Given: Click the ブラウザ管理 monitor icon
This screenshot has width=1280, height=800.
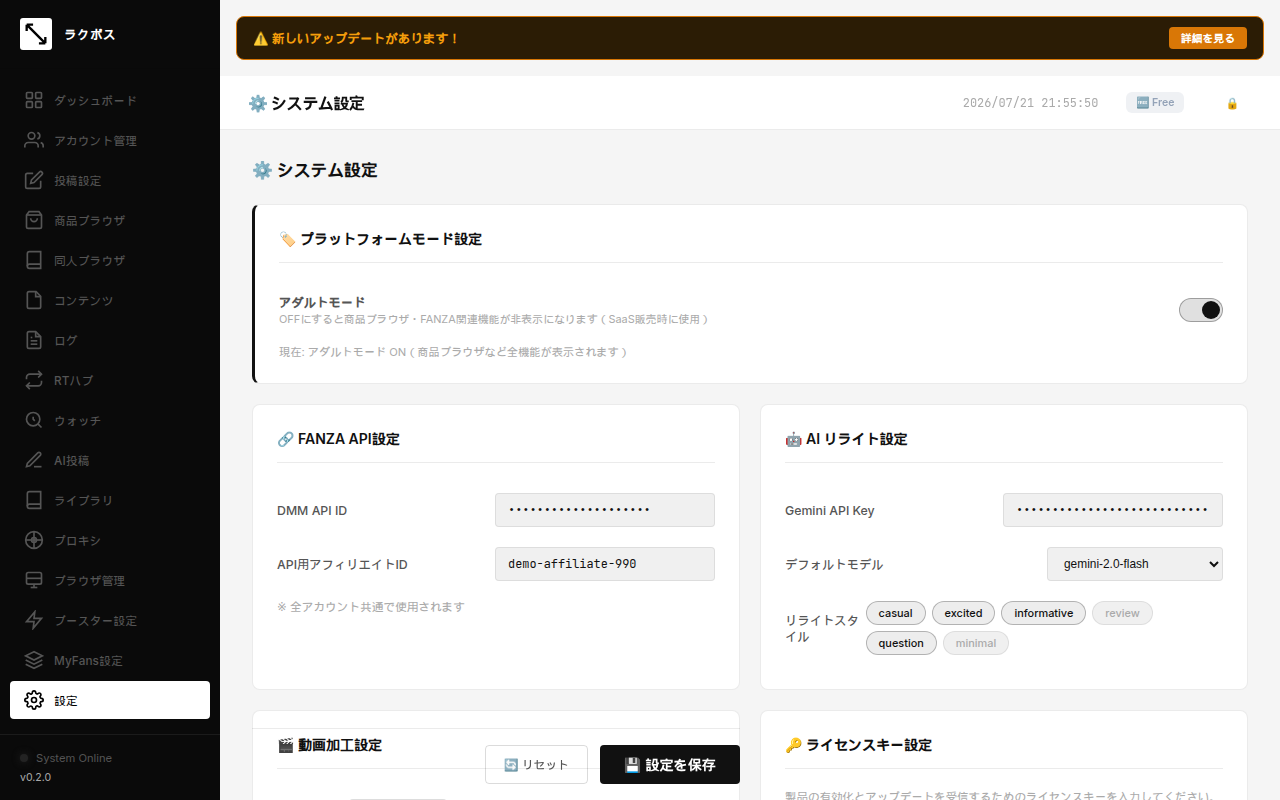Looking at the screenshot, I should 34,580.
